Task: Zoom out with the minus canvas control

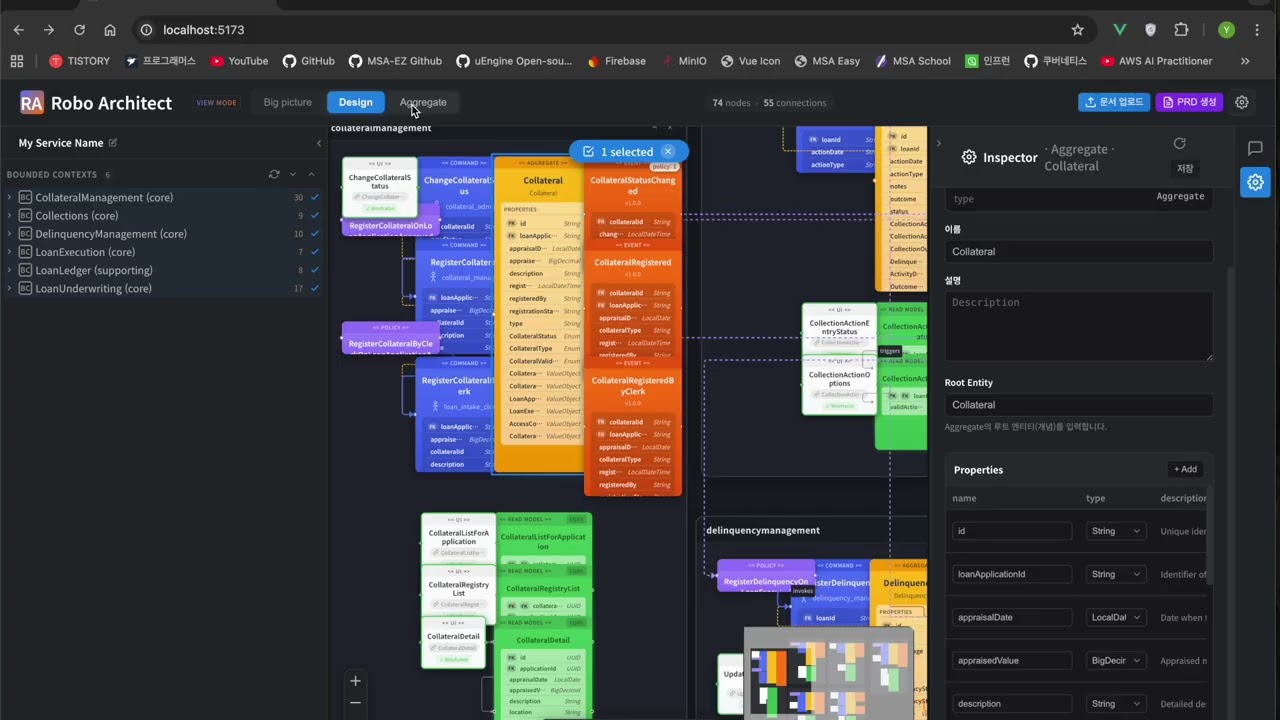Action: coord(355,703)
